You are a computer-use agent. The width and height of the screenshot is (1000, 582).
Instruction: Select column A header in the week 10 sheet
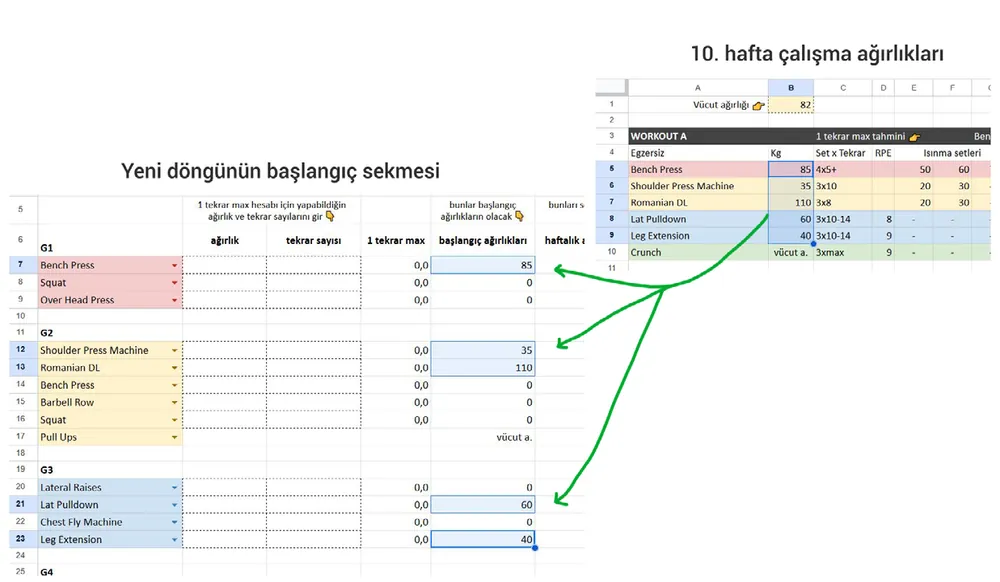pos(698,87)
